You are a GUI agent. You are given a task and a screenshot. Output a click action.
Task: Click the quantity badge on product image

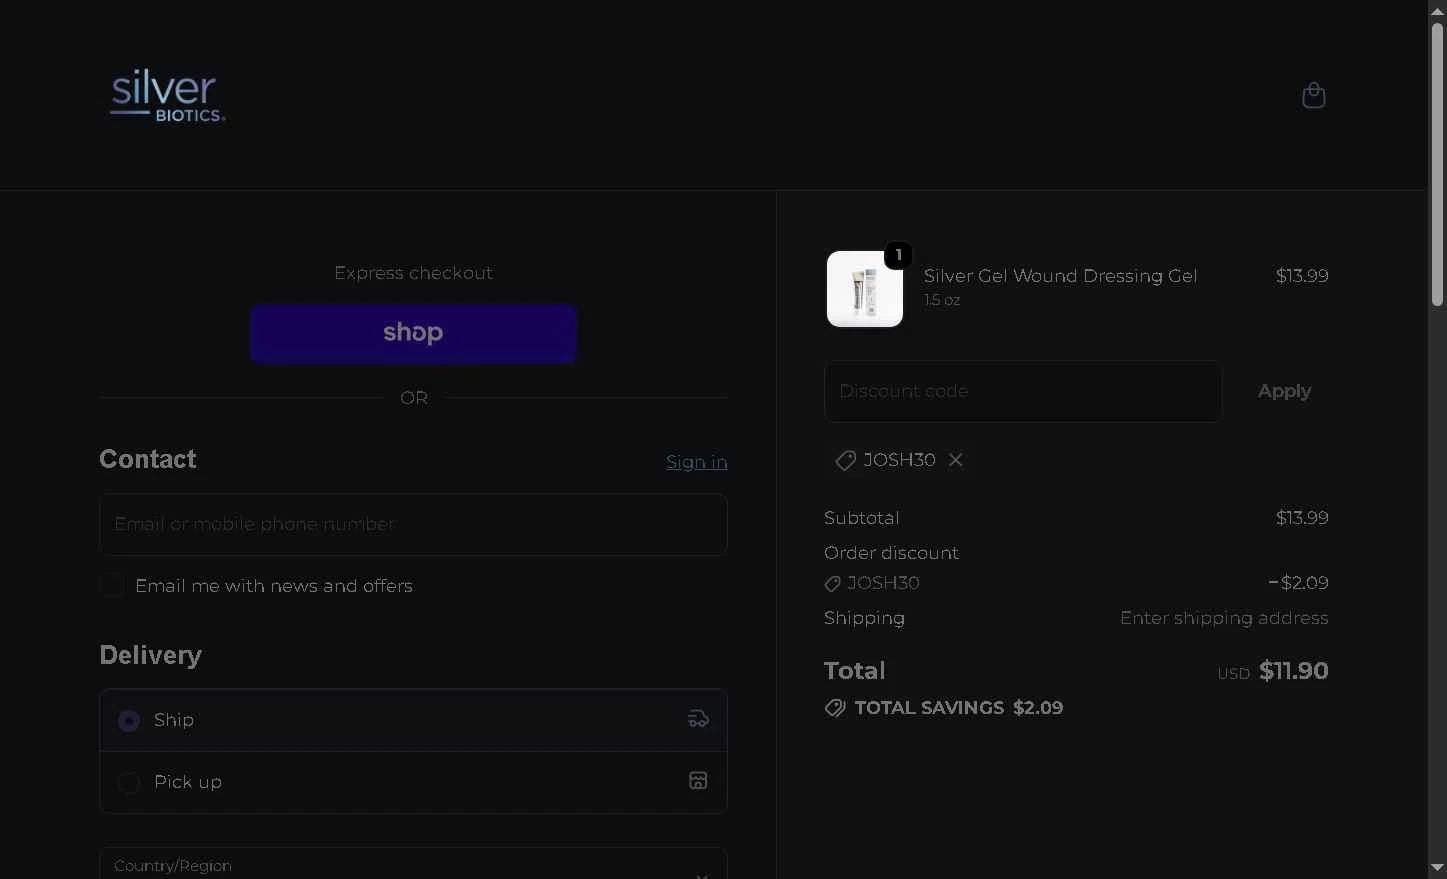coord(898,255)
